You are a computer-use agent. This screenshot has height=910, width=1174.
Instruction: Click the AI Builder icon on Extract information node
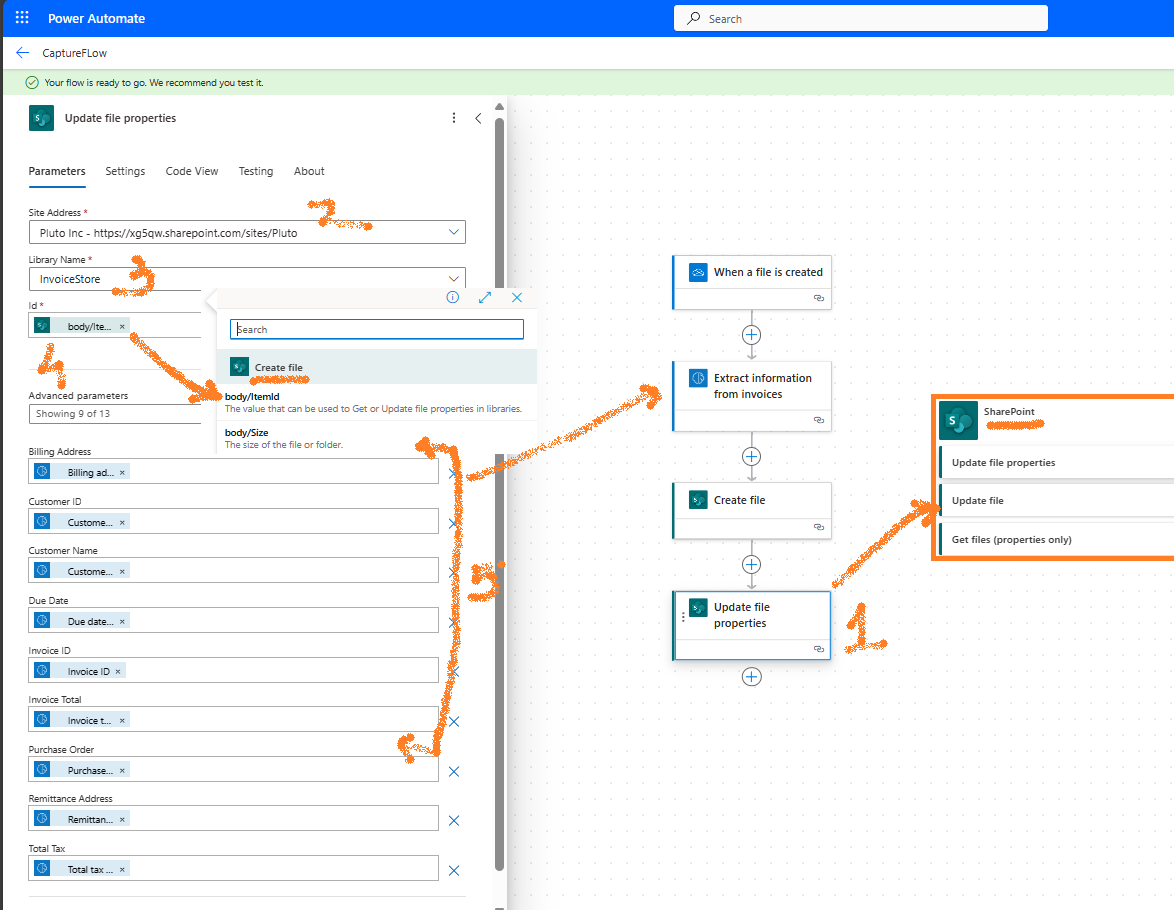(698, 378)
